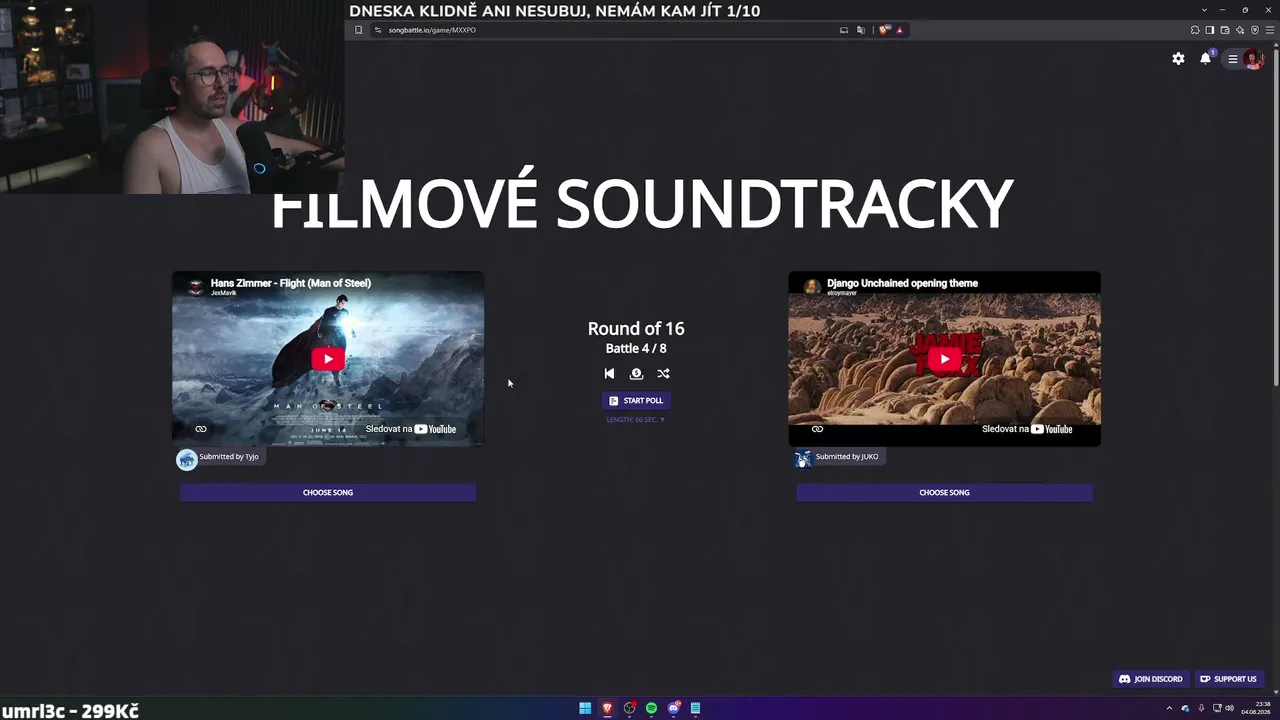The image size is (1280, 720).
Task: Open the Windows Start menu
Action: coord(585,708)
